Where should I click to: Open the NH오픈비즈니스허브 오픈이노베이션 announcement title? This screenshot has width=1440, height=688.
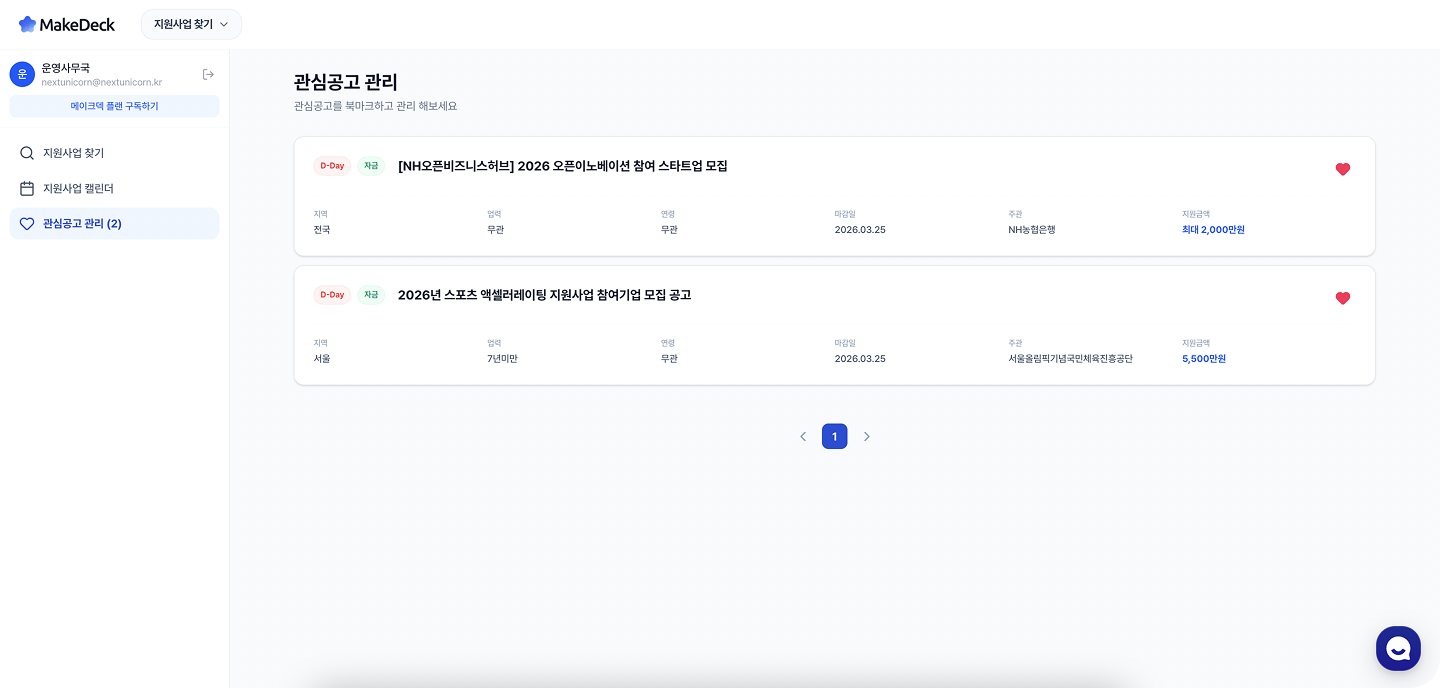pos(562,166)
